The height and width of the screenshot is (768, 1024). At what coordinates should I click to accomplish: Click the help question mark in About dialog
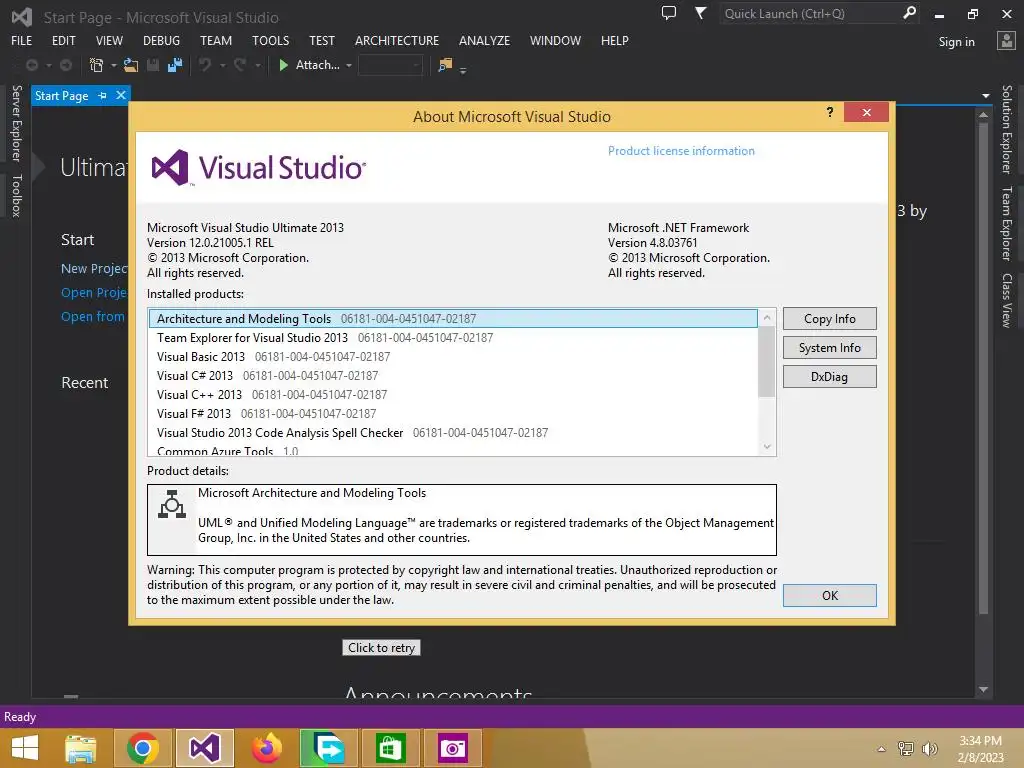pos(829,112)
